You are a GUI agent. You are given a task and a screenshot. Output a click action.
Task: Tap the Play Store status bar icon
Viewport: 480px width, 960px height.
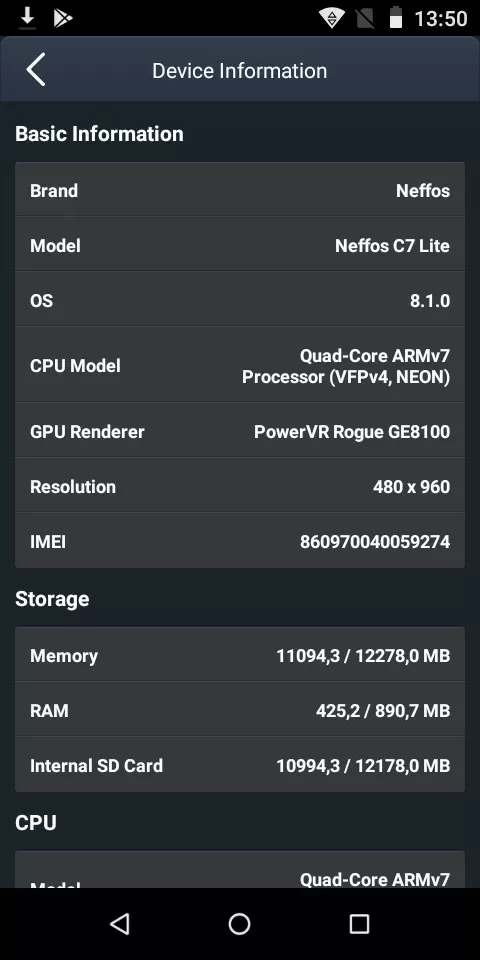(62, 18)
